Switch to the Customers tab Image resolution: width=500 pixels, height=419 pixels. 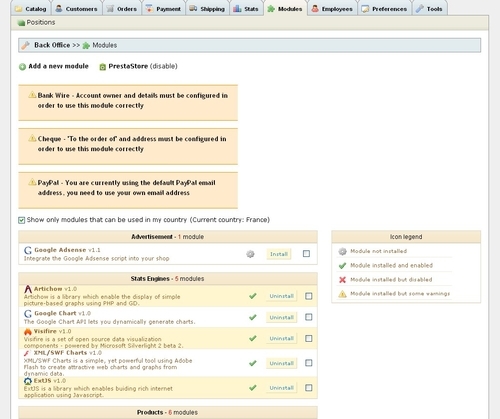(77, 9)
